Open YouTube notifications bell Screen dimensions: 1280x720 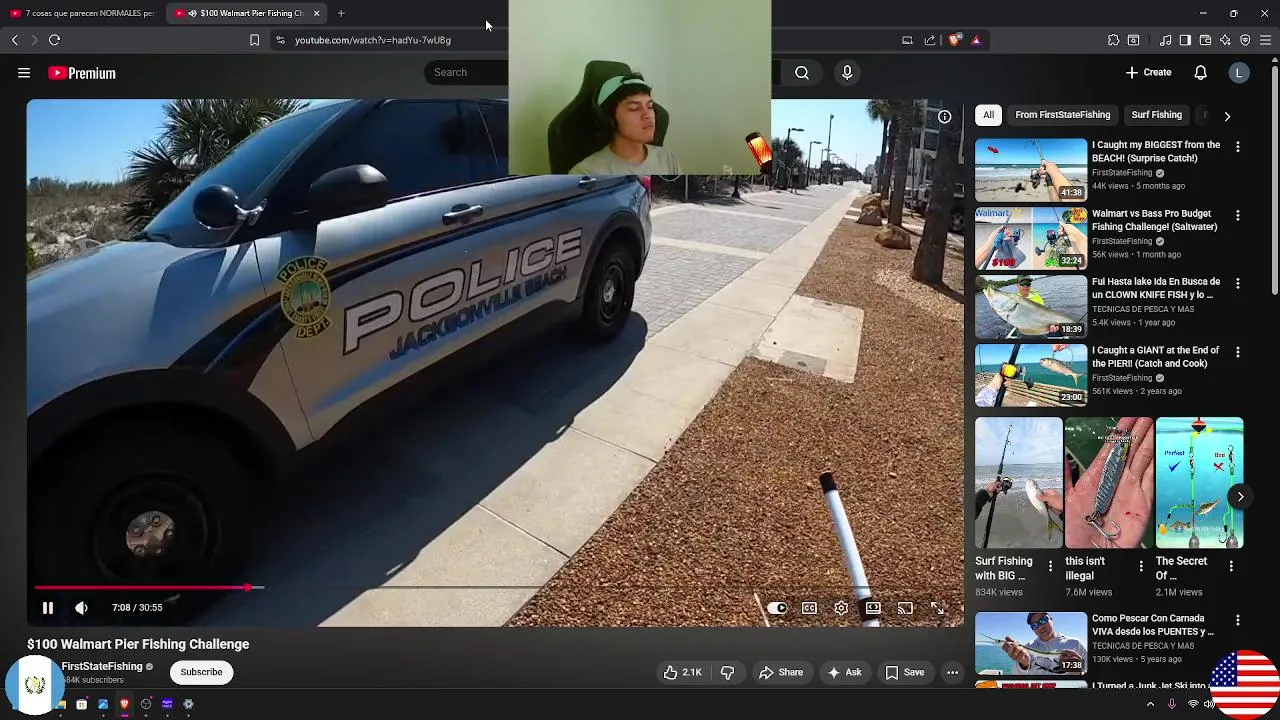coord(1201,72)
